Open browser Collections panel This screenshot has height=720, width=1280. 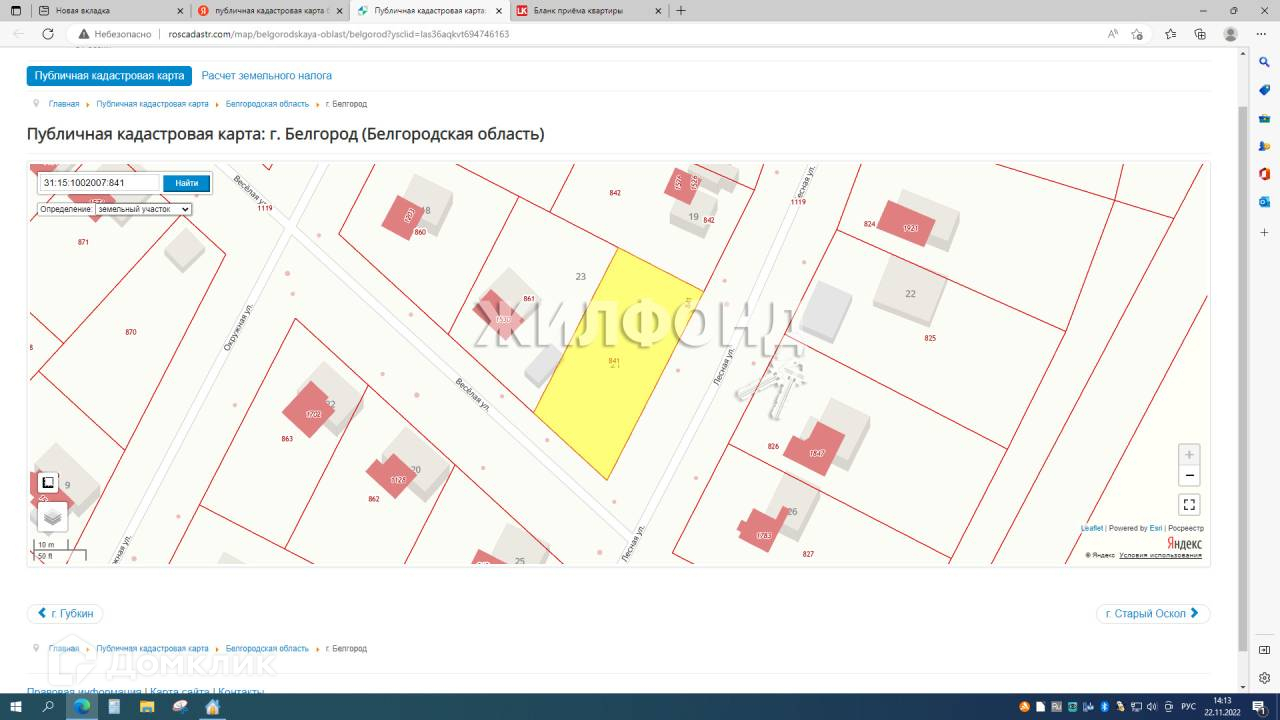click(x=1200, y=34)
